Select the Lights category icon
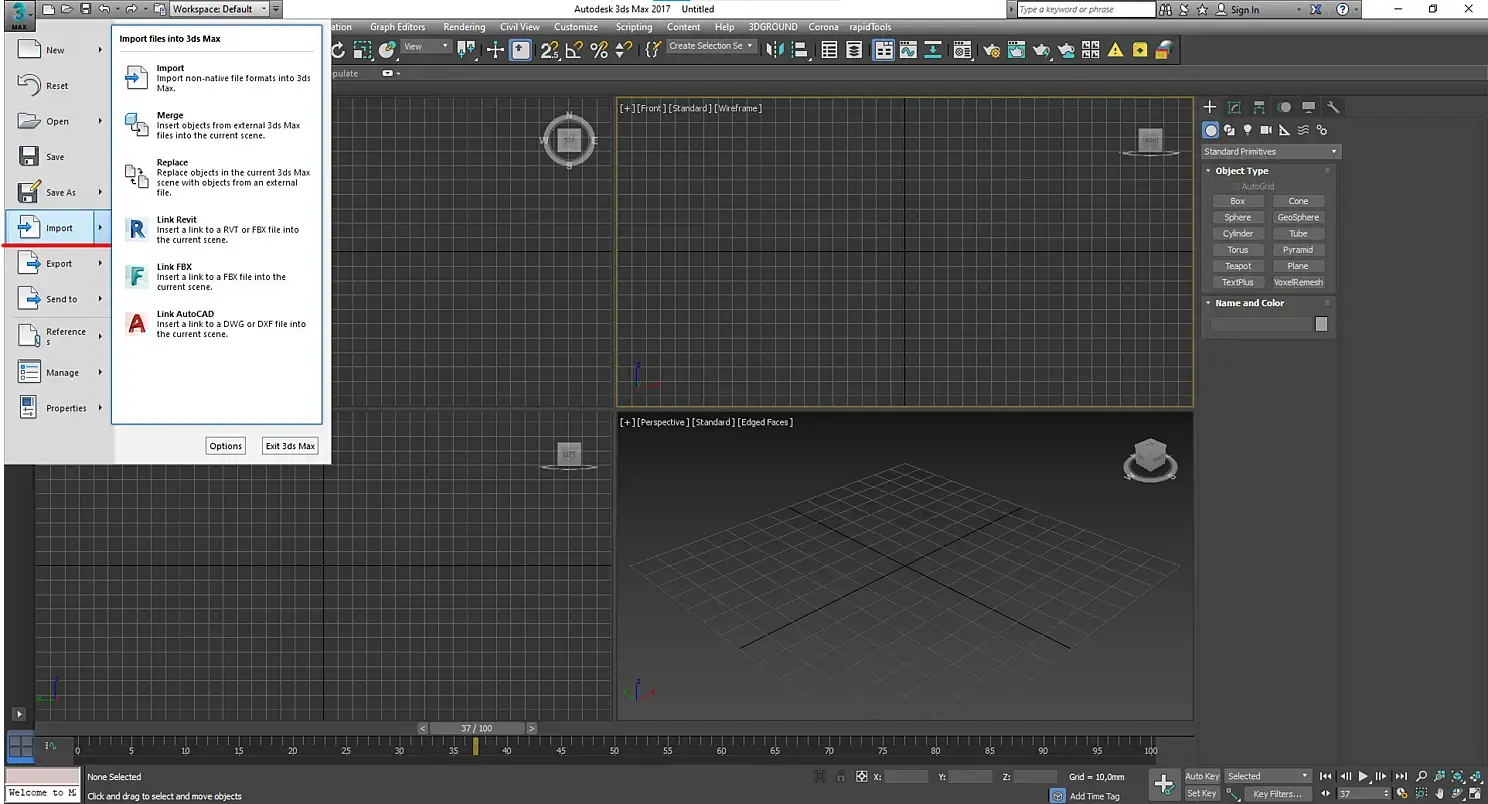 coord(1247,130)
